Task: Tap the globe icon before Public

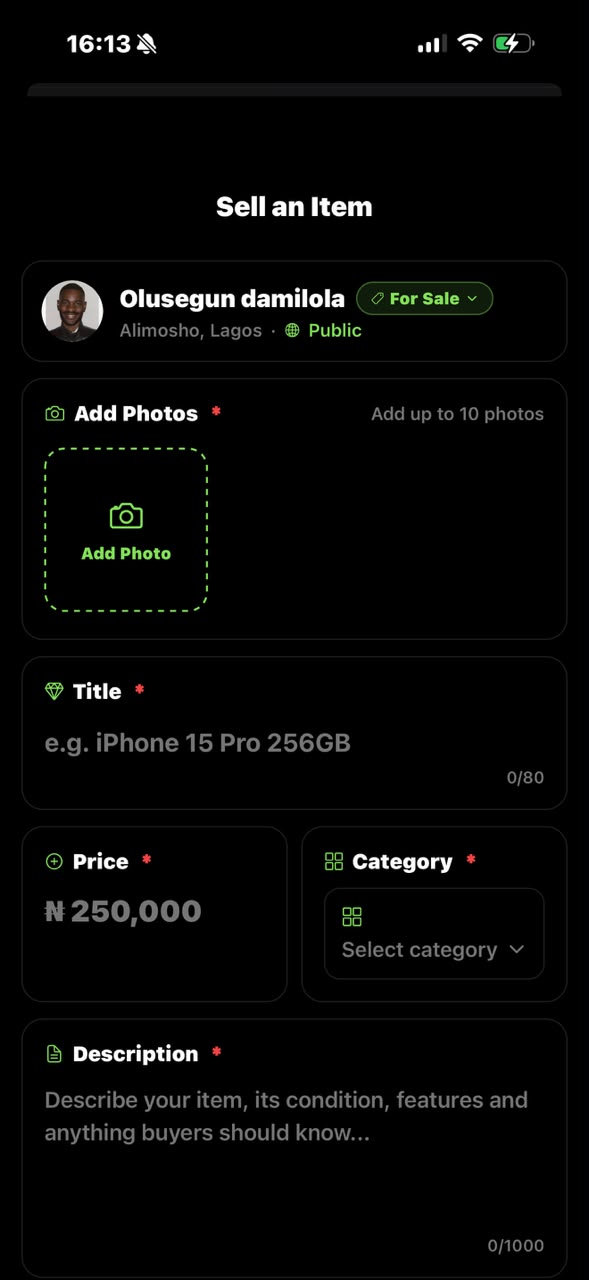Action: point(292,331)
